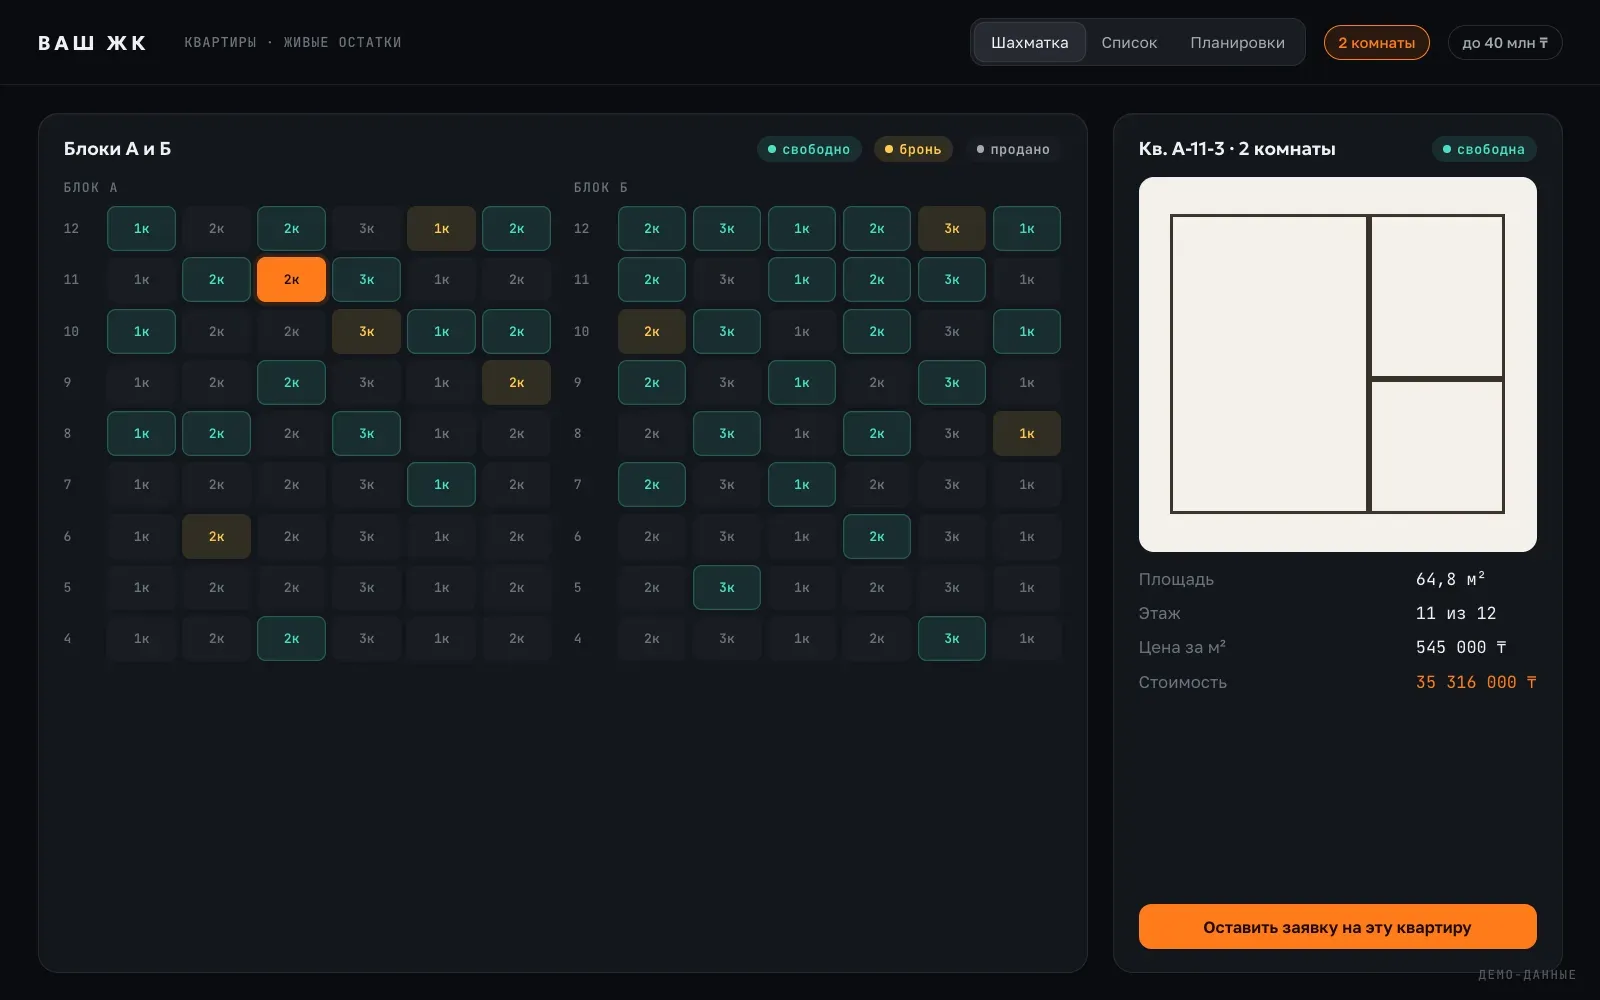Image resolution: width=1600 pixels, height=1000 pixels.
Task: Select Block Б floor 12 last 1к apartment
Action: pyautogui.click(x=1026, y=228)
